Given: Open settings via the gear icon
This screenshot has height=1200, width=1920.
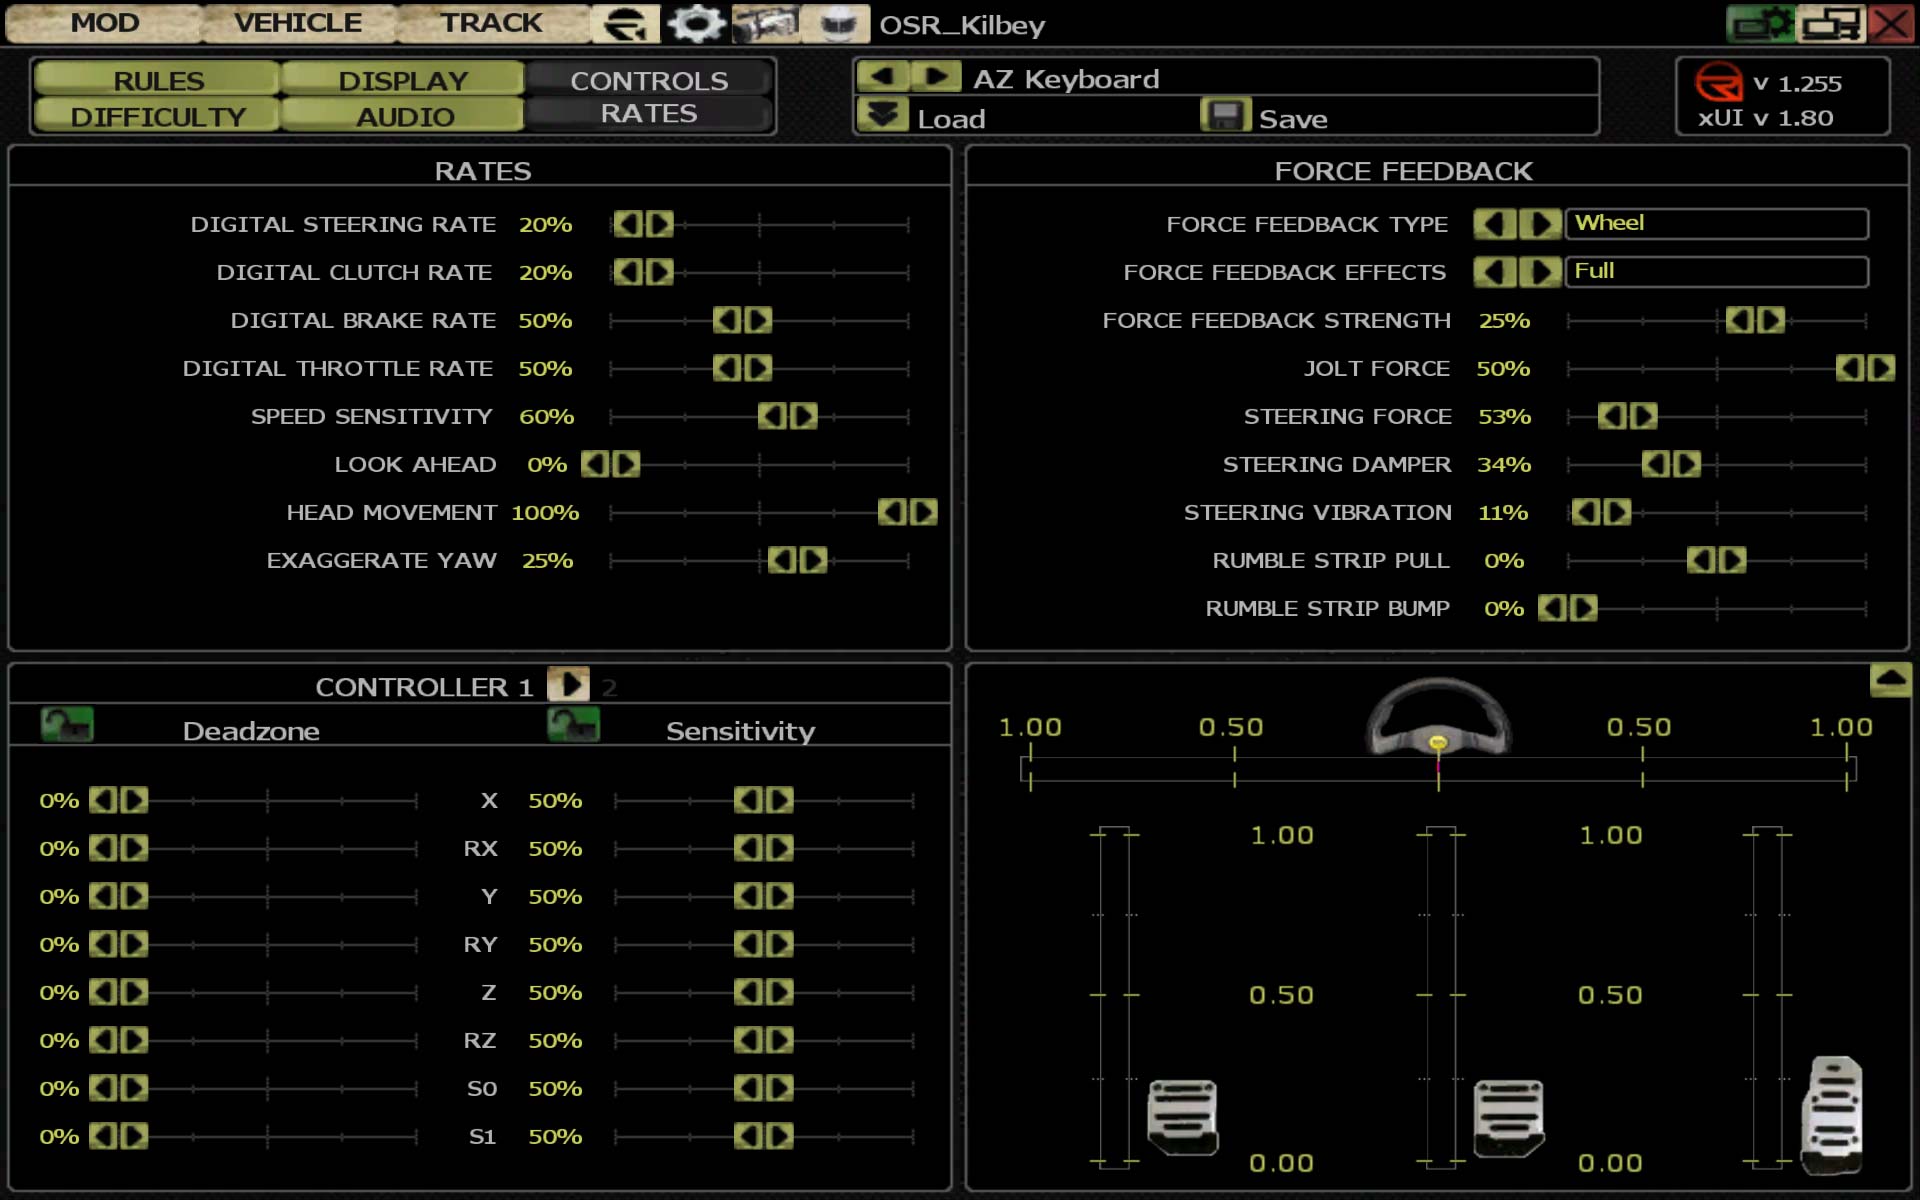Looking at the screenshot, I should coord(696,23).
